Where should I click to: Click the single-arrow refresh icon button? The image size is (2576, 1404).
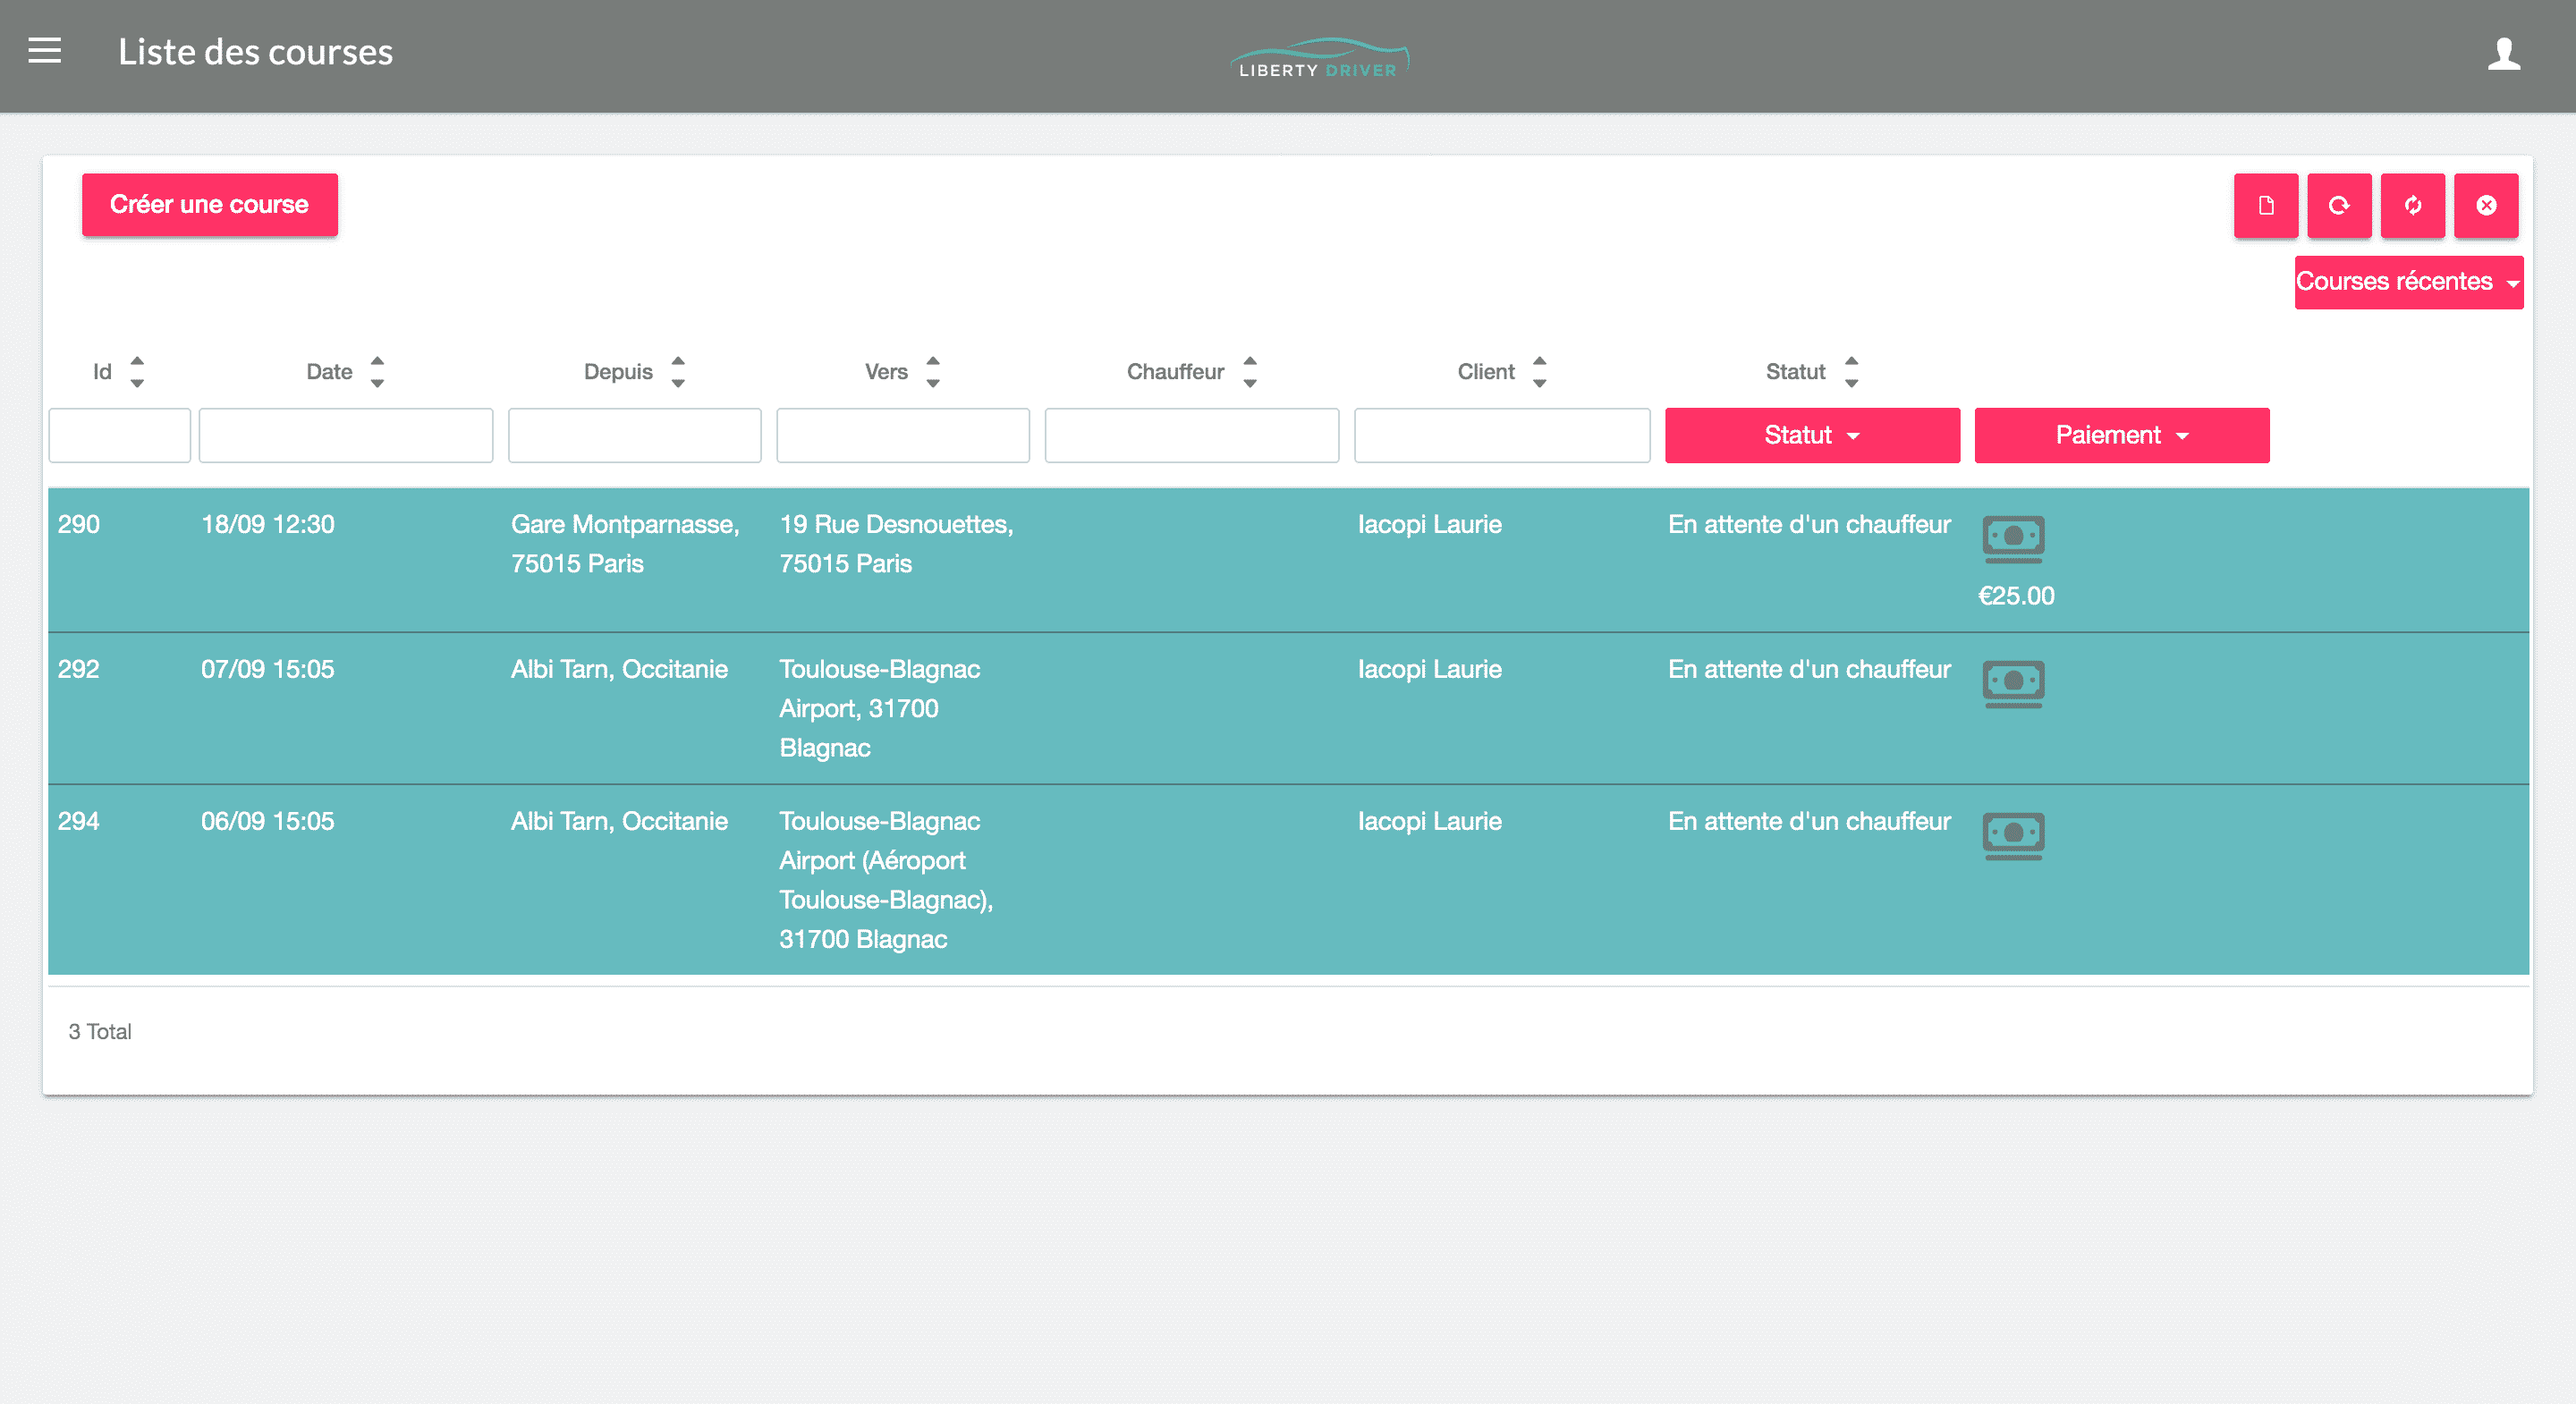click(x=2339, y=205)
